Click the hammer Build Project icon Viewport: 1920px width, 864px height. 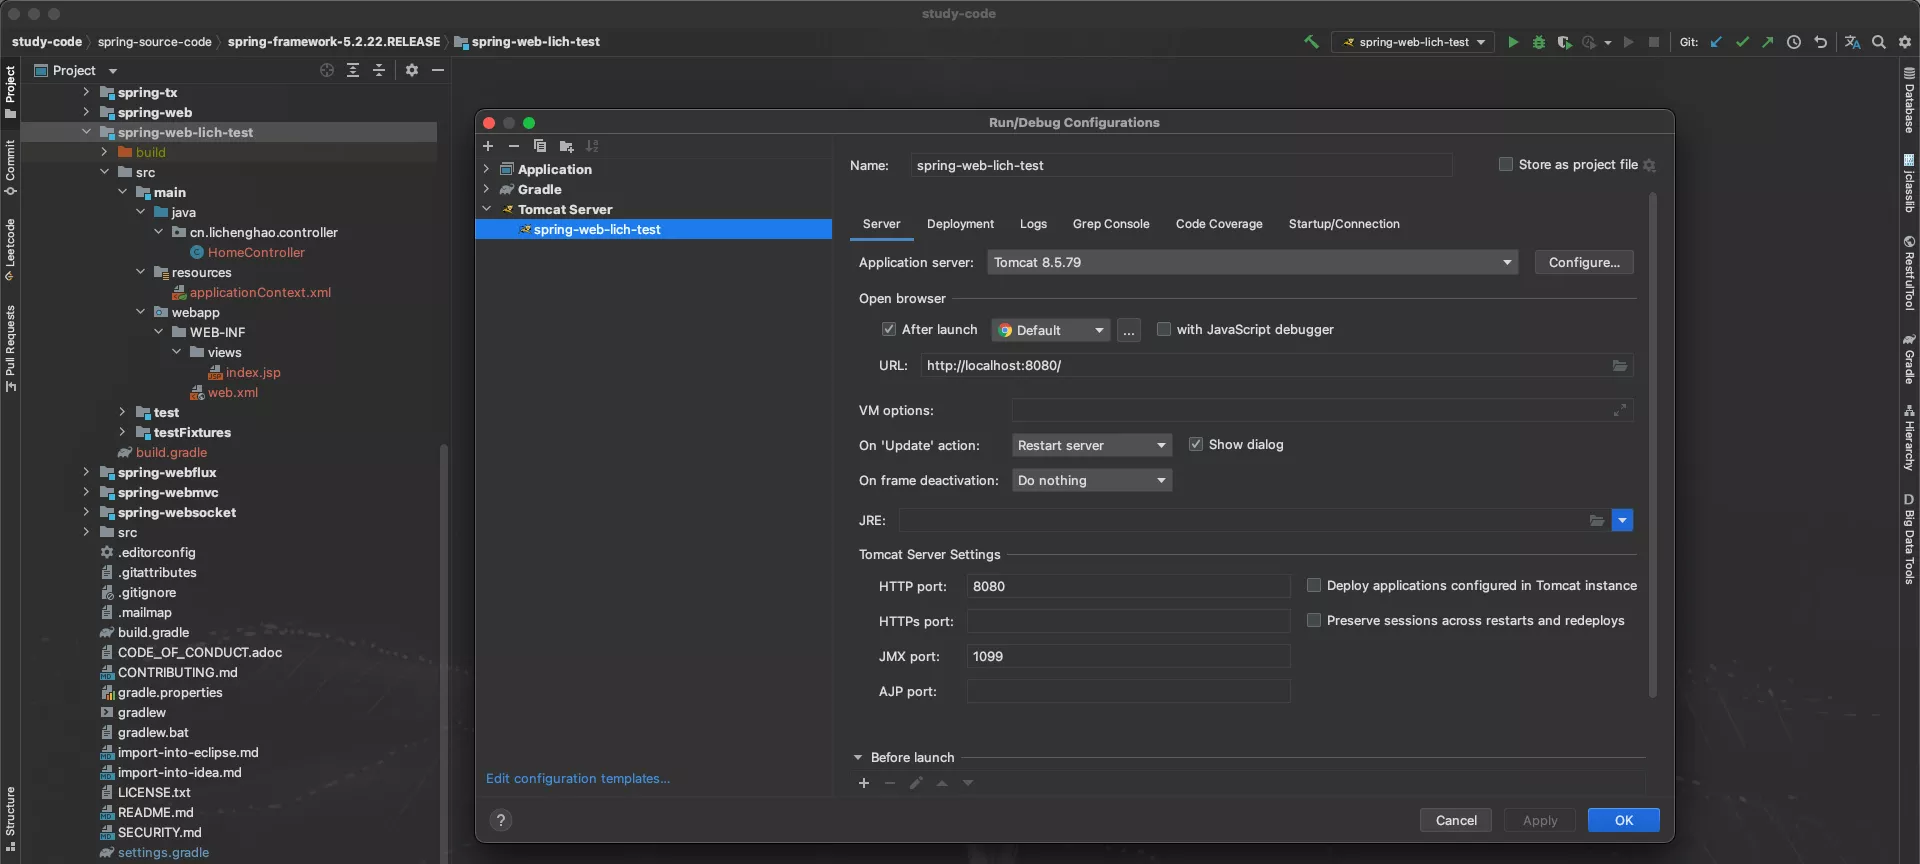pyautogui.click(x=1311, y=42)
